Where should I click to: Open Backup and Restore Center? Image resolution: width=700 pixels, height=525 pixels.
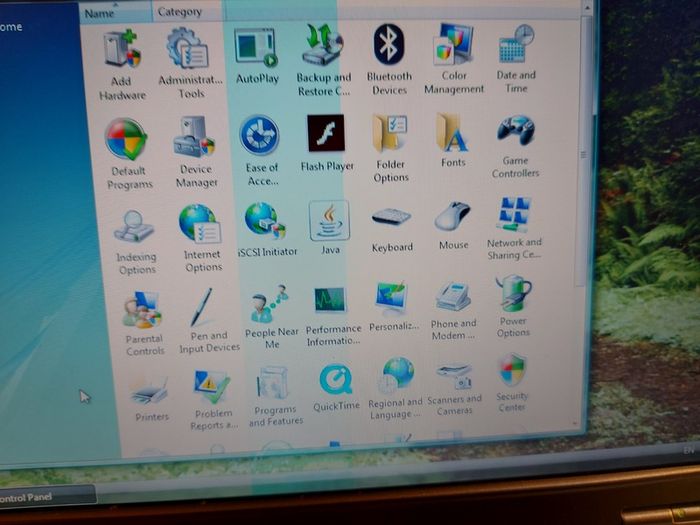(x=324, y=60)
